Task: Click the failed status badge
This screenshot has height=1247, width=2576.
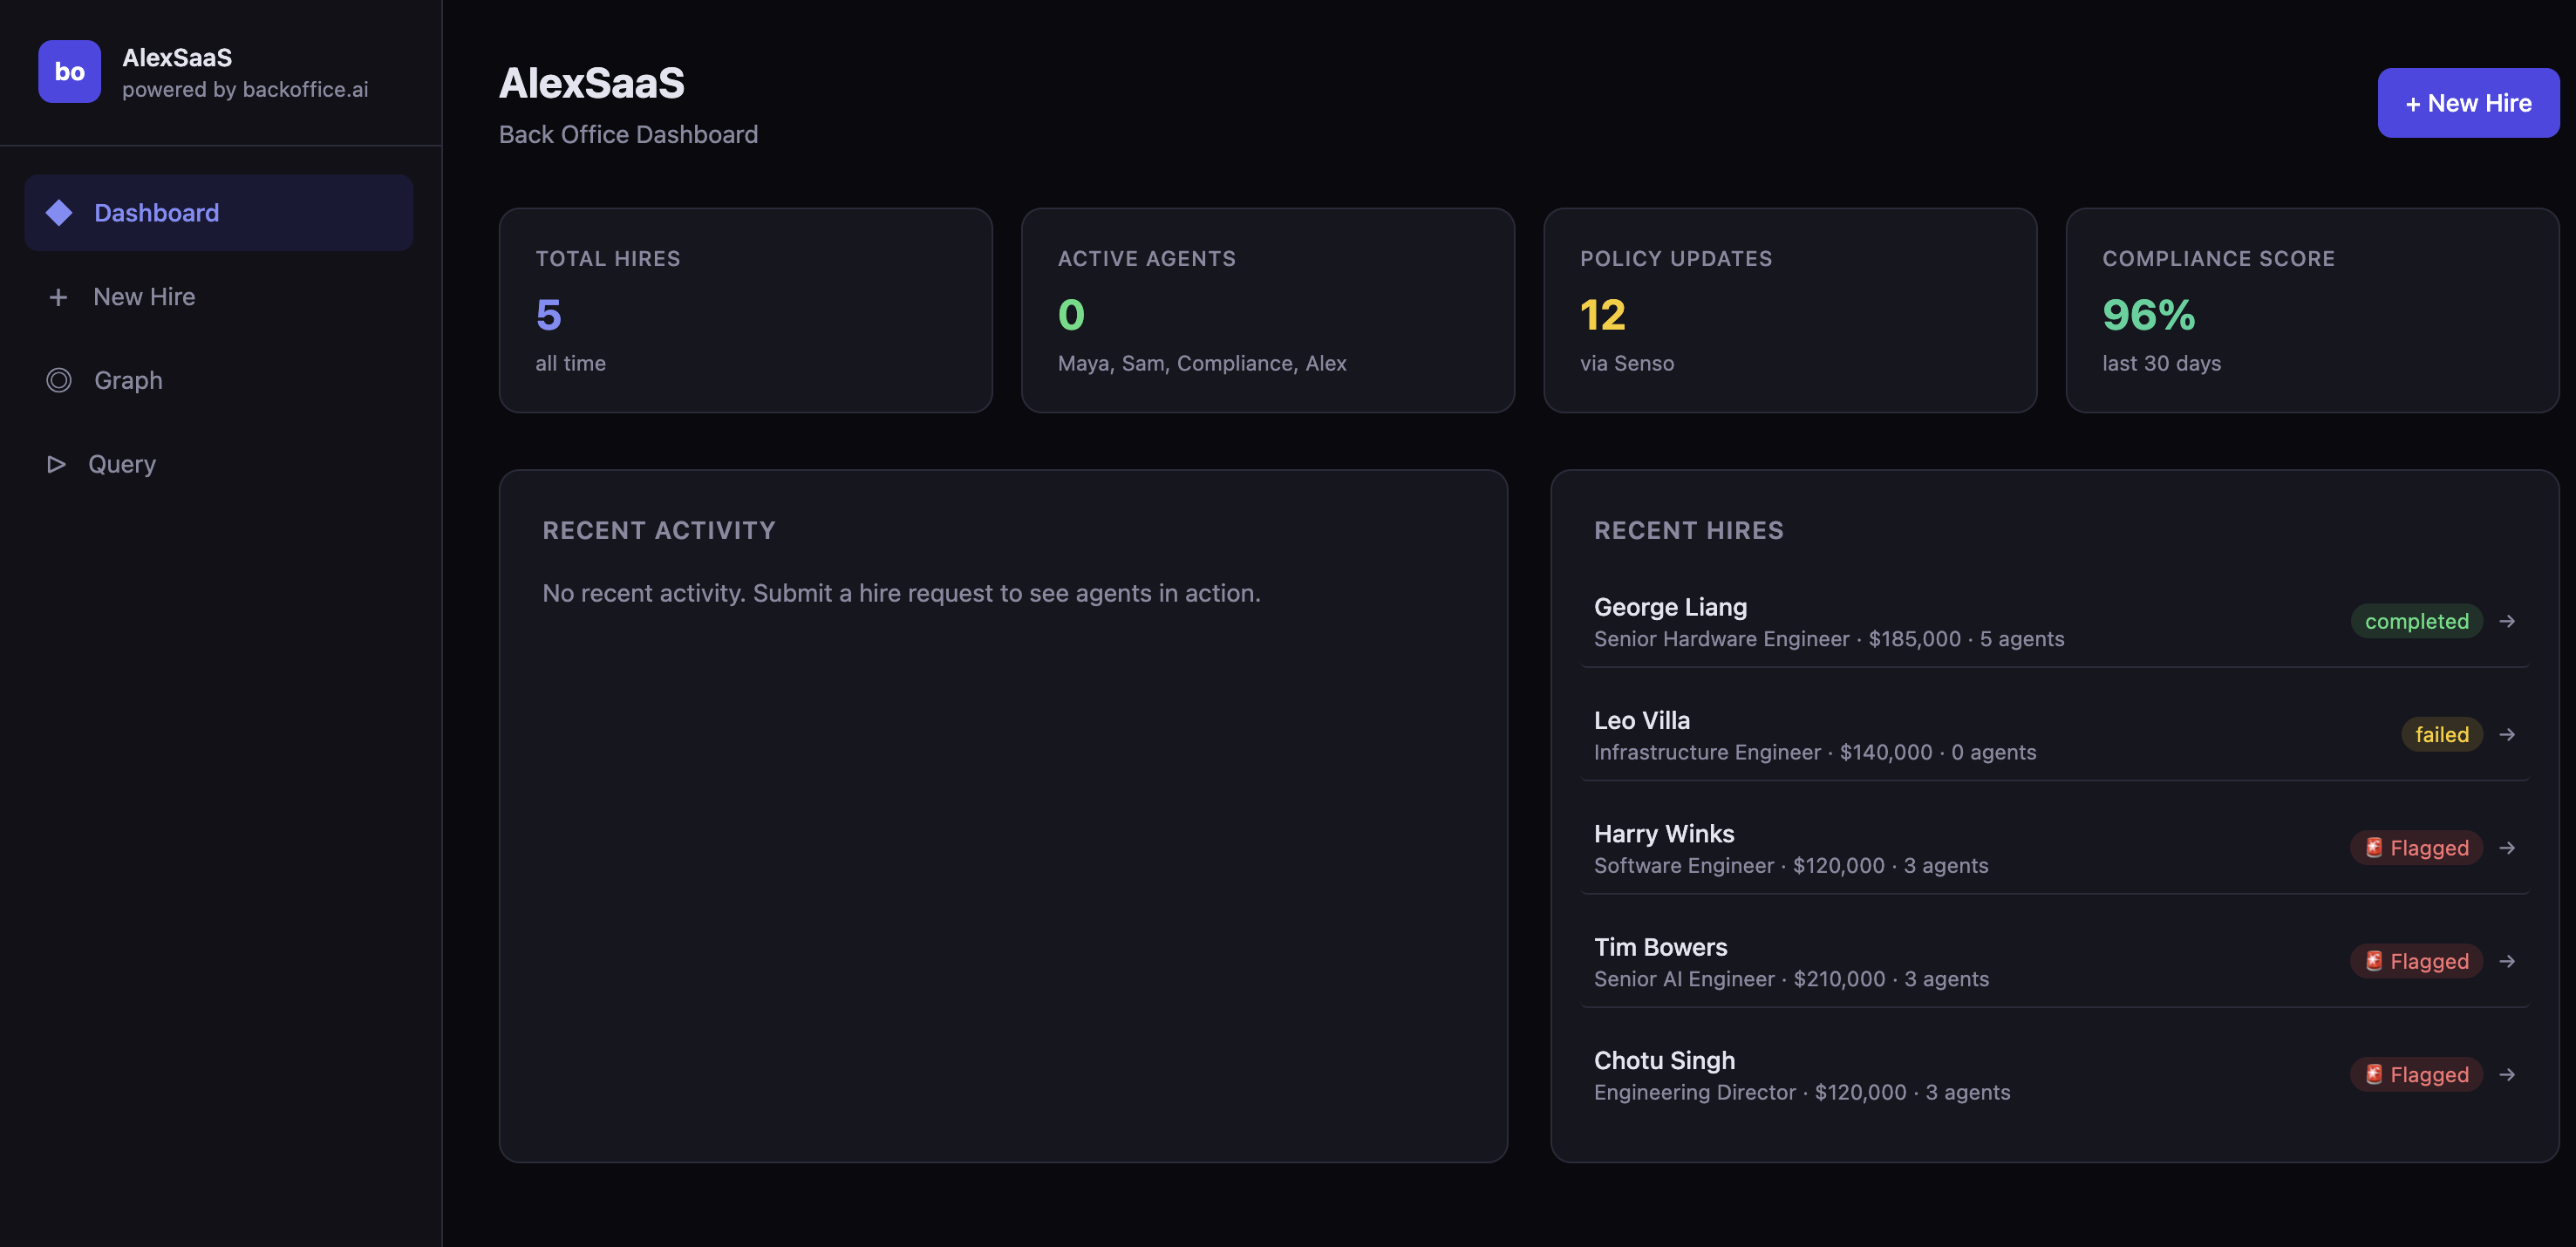Action: [2440, 734]
